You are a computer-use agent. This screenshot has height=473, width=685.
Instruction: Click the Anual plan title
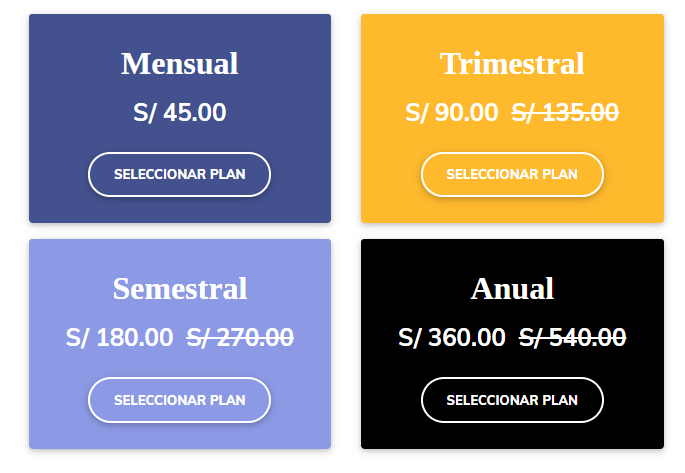click(x=512, y=288)
